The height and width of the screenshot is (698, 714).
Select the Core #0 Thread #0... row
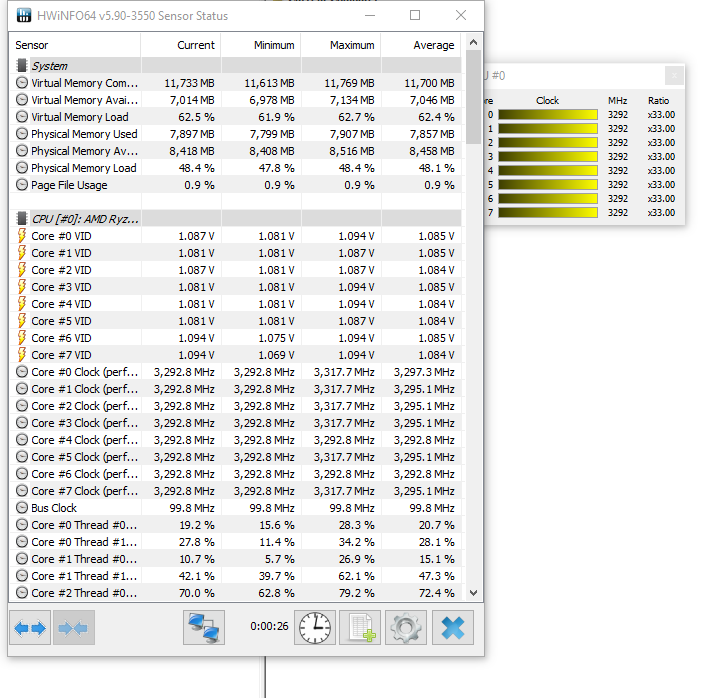point(235,525)
